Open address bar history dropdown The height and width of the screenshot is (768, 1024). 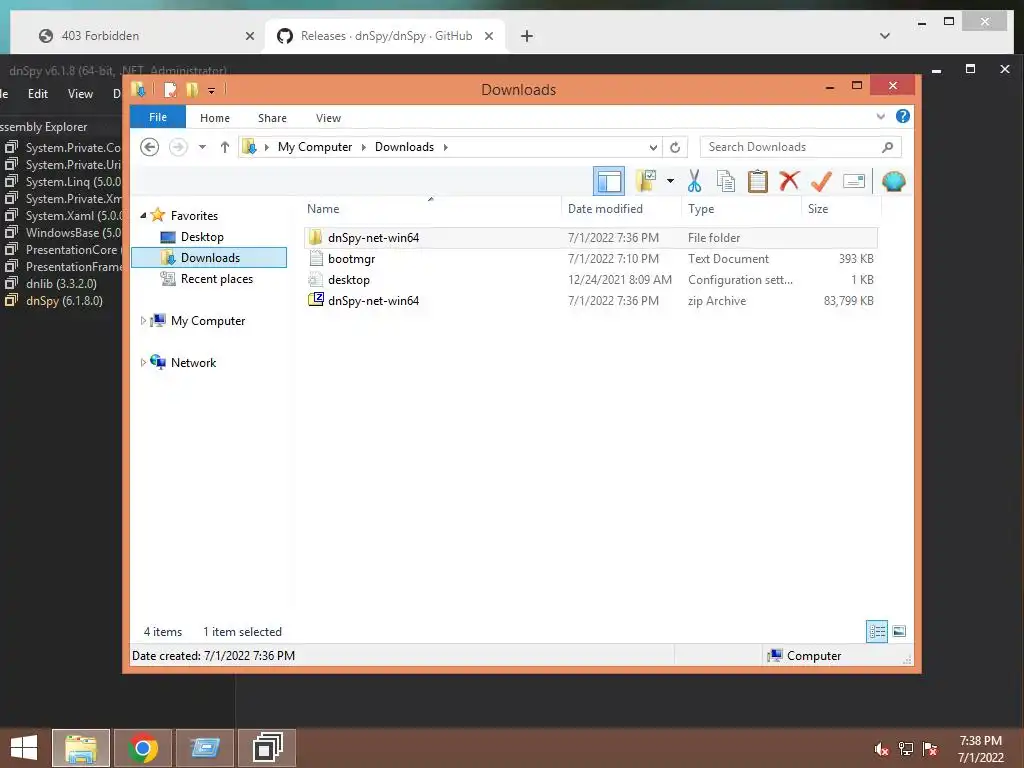pos(653,147)
